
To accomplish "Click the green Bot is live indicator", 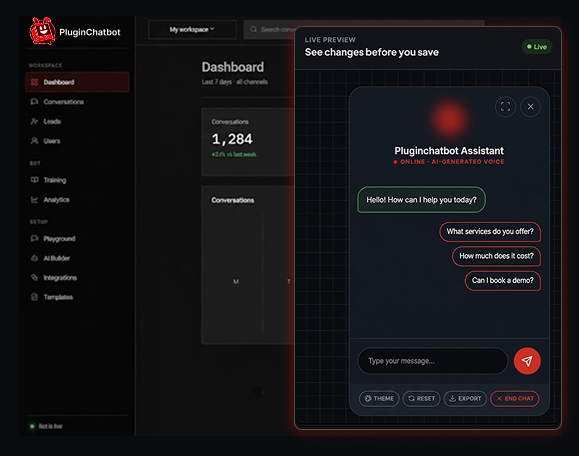I will (x=32, y=426).
